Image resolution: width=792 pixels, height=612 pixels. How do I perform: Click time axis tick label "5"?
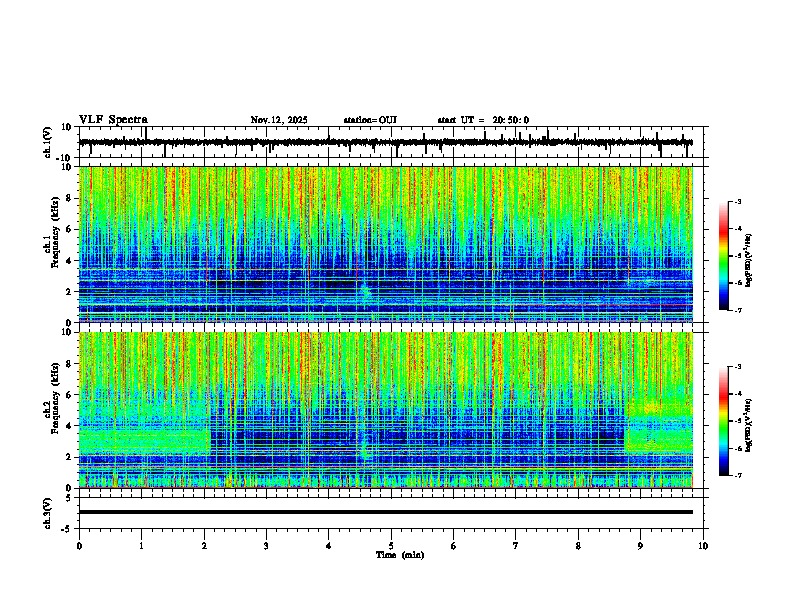pos(391,545)
